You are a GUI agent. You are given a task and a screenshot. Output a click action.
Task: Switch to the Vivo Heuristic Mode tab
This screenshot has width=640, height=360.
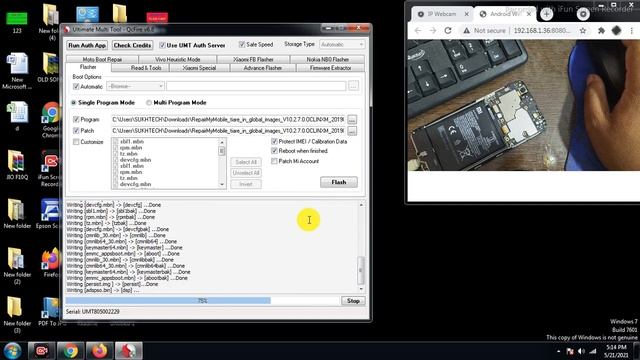click(178, 59)
